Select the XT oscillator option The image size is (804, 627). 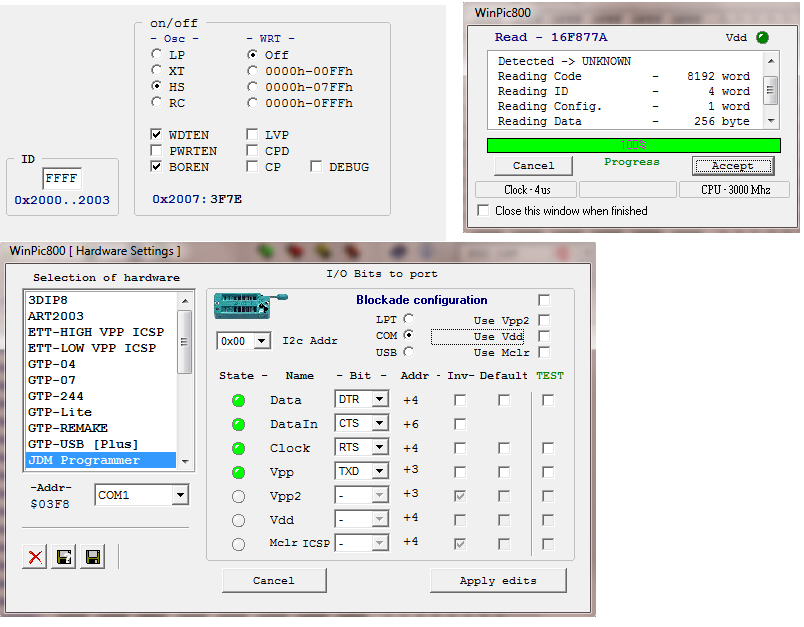point(156,70)
